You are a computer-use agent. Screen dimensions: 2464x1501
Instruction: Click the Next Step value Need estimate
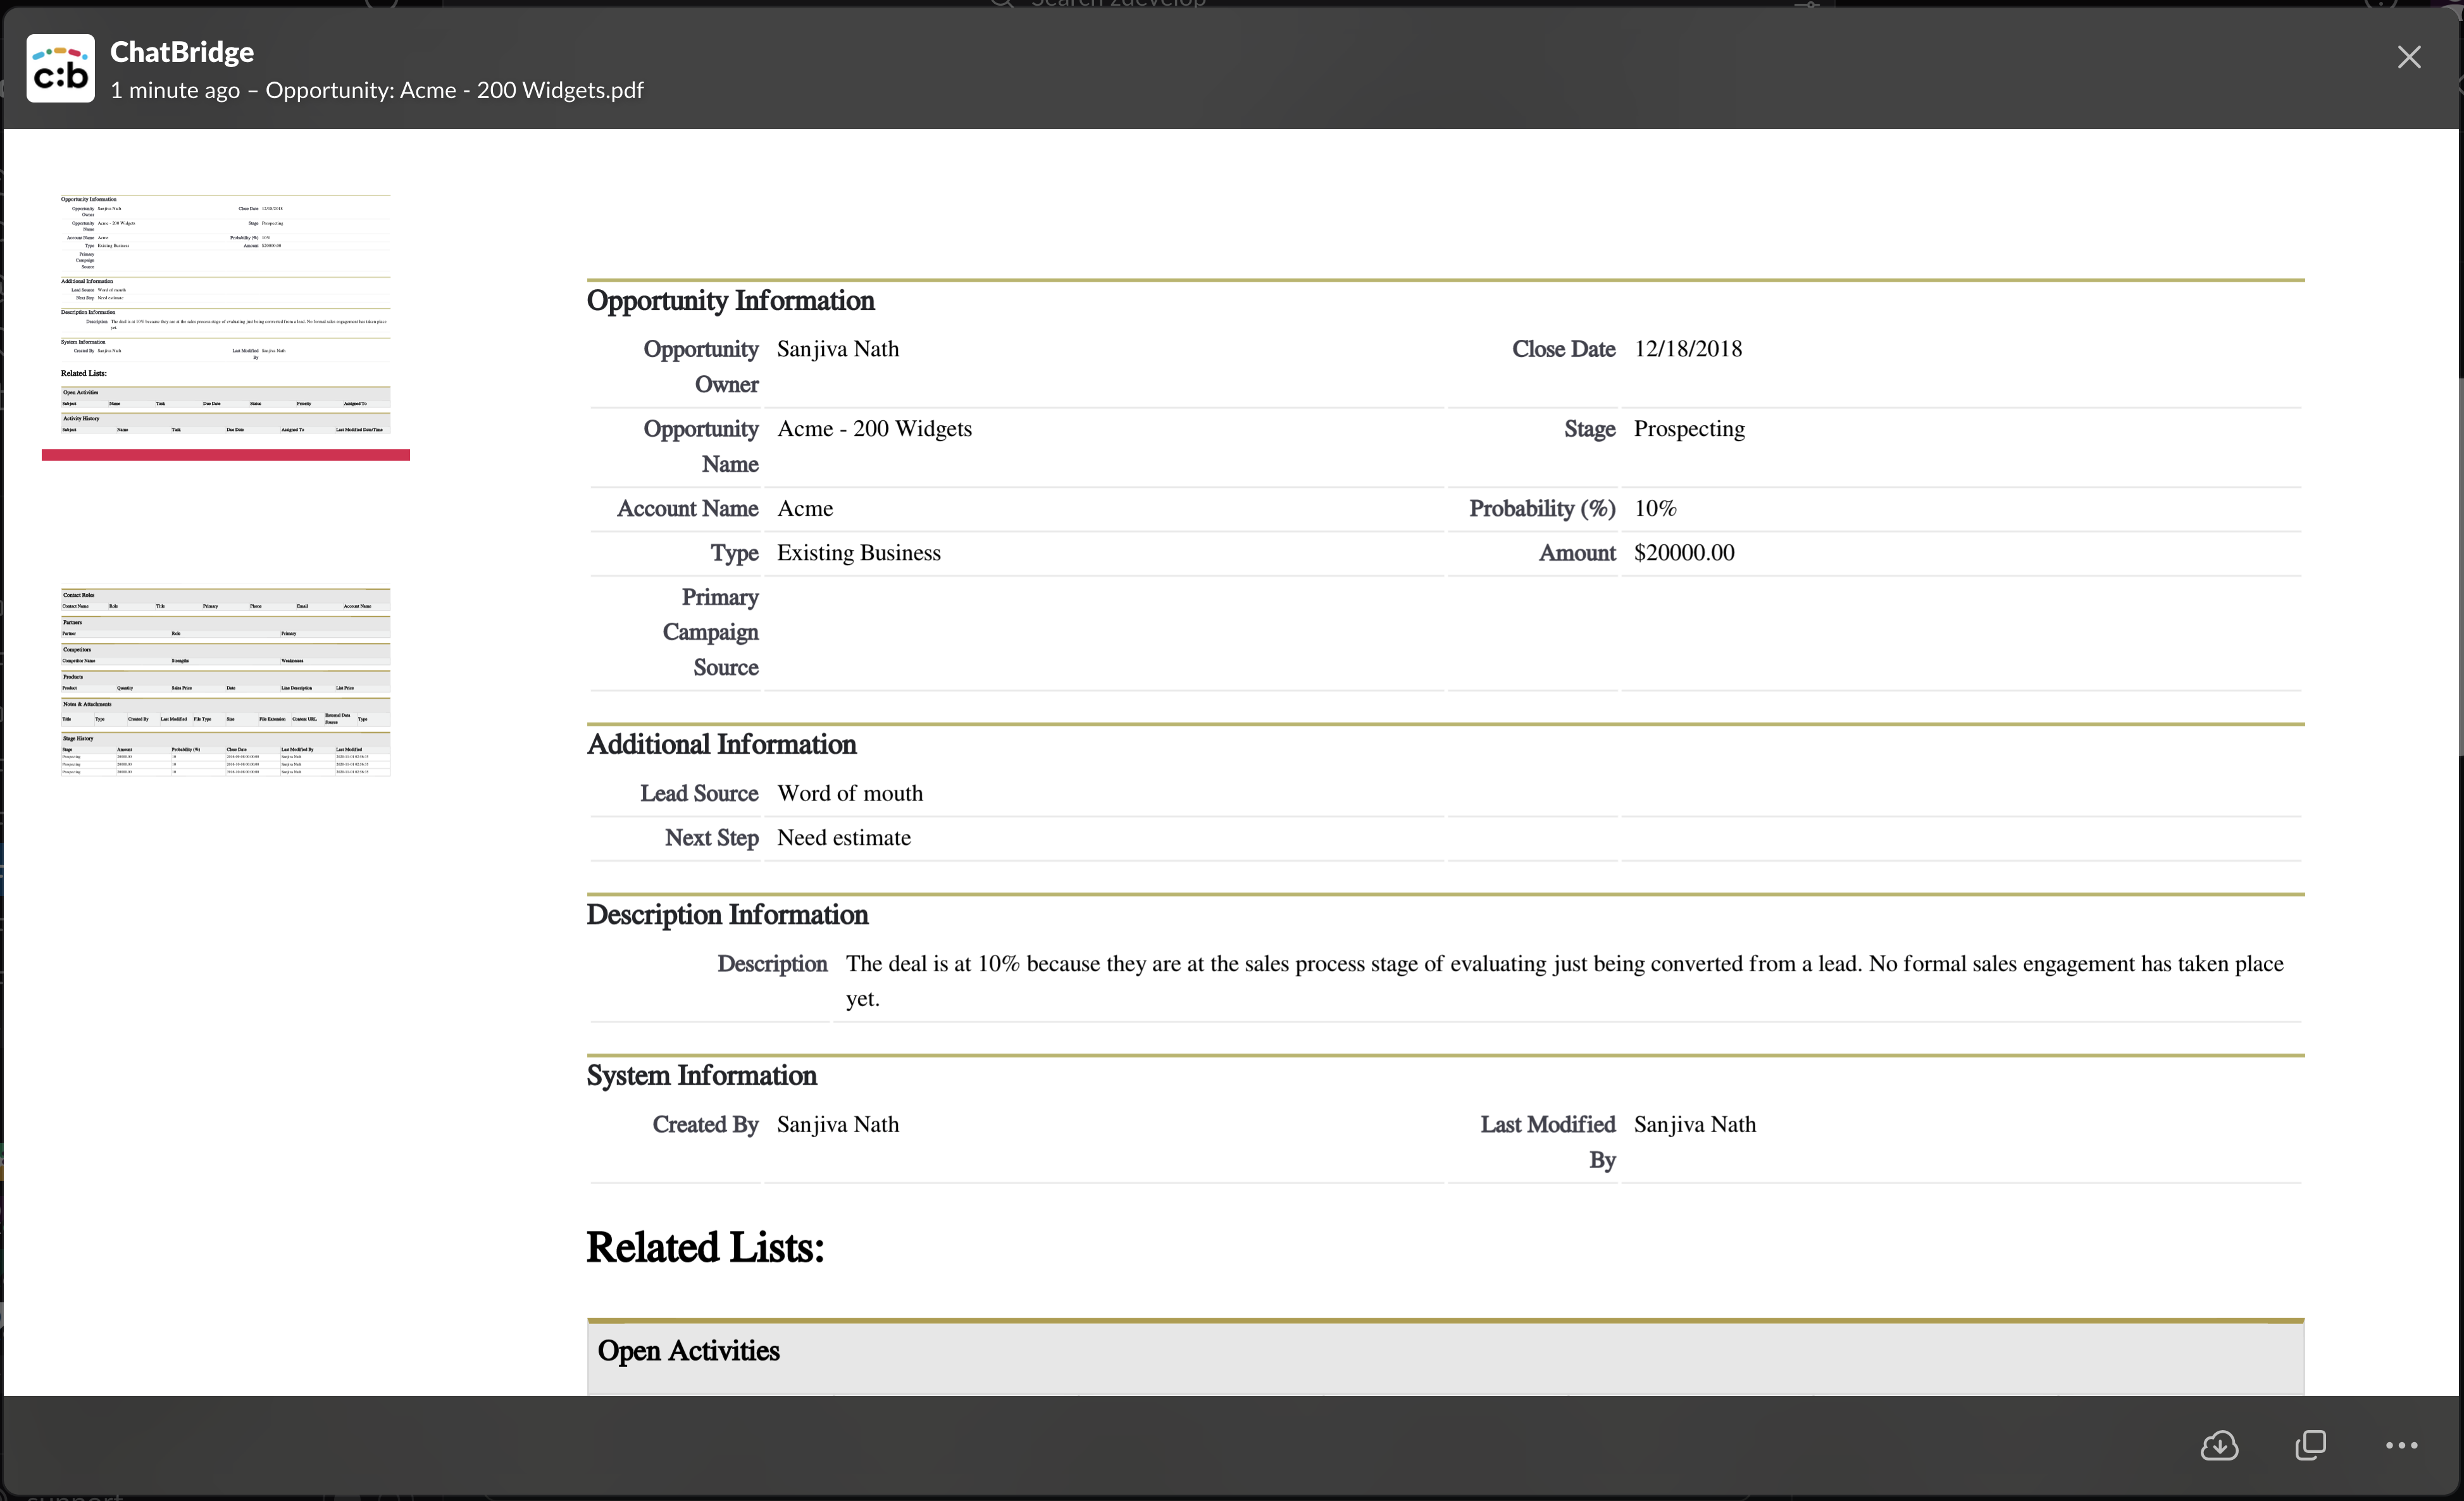pyautogui.click(x=843, y=838)
